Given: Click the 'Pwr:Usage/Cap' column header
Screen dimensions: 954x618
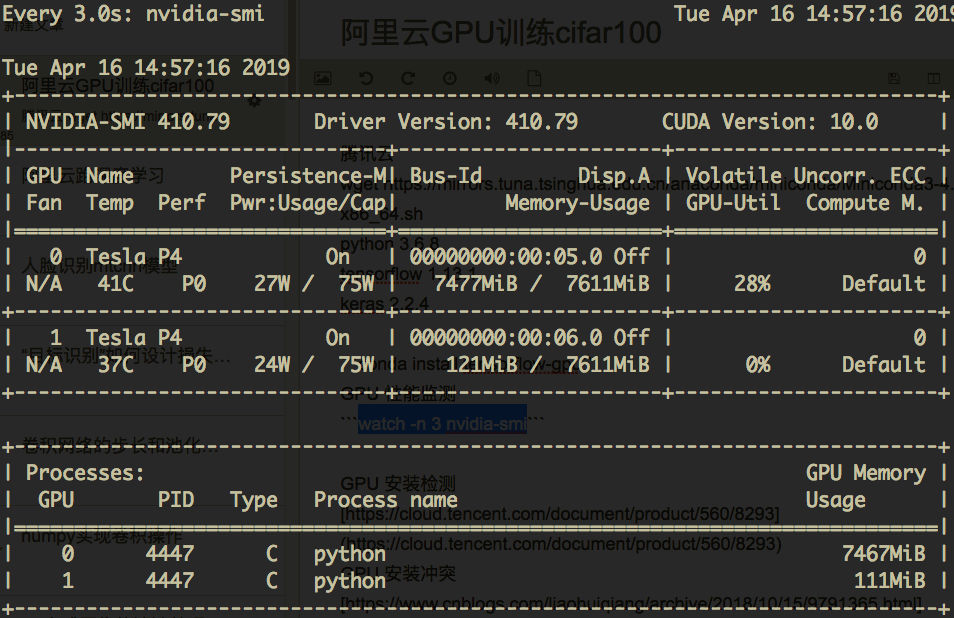Looking at the screenshot, I should pyautogui.click(x=307, y=203).
